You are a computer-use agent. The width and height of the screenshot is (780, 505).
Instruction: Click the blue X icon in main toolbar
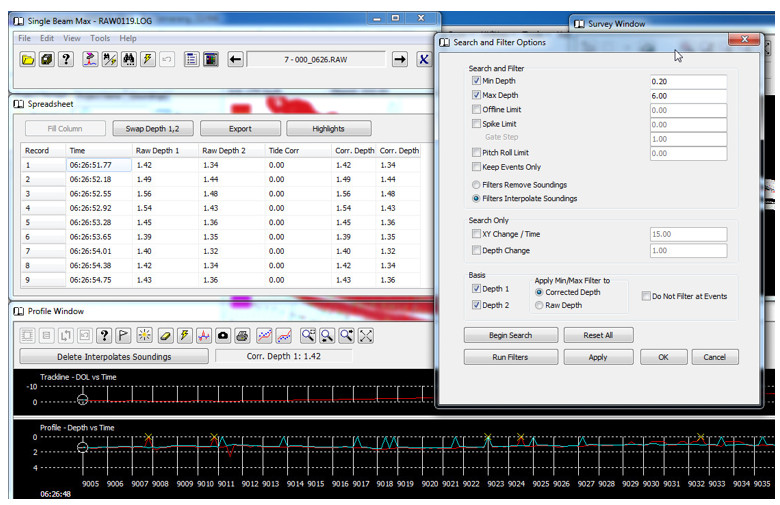click(424, 60)
